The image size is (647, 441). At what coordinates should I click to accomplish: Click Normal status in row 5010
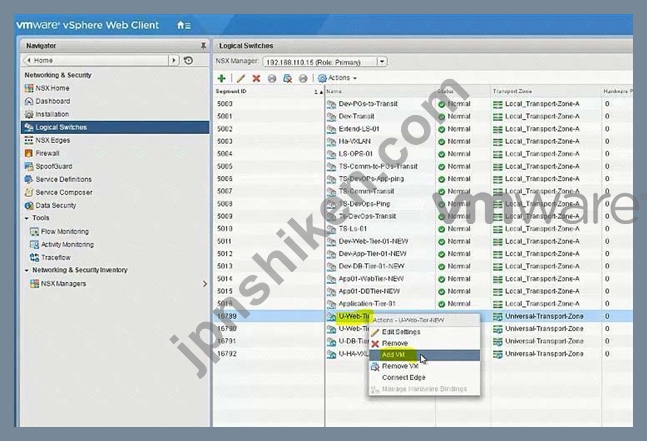[x=458, y=229]
